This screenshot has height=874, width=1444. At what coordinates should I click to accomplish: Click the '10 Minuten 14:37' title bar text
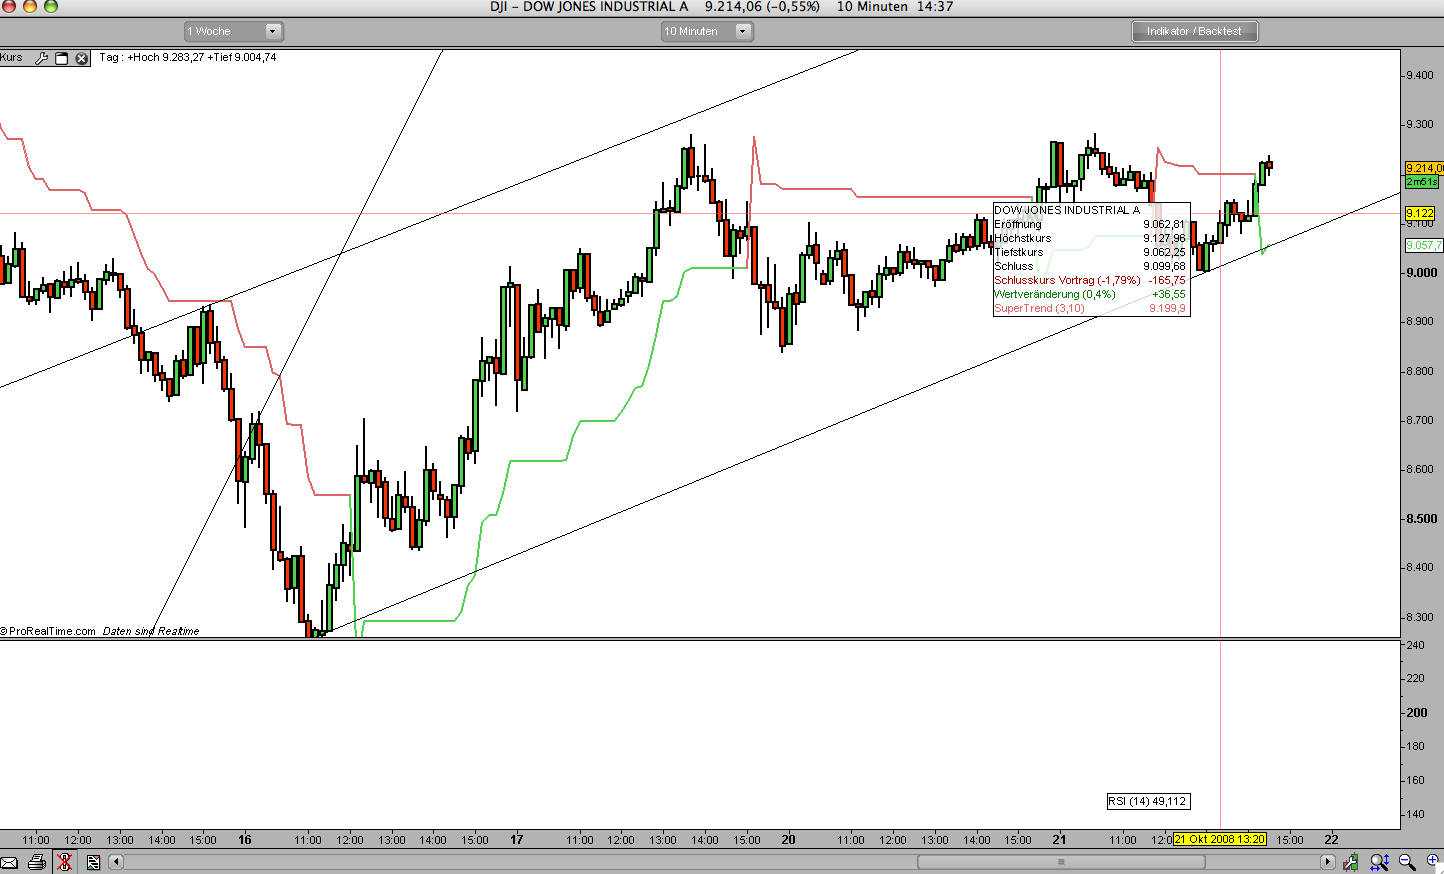pos(895,7)
